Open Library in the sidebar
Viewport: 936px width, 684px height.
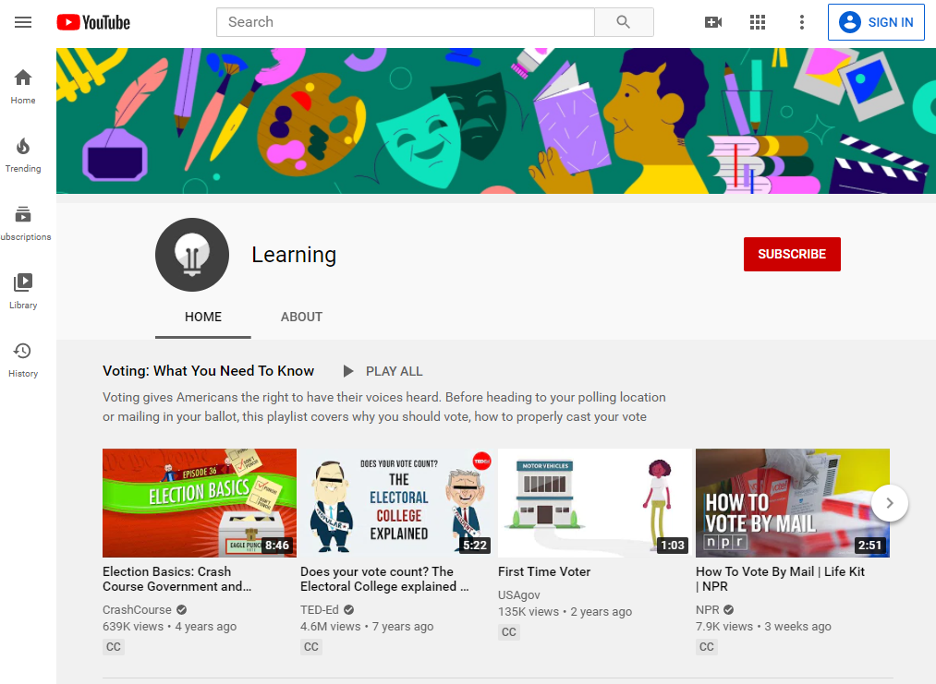click(23, 291)
